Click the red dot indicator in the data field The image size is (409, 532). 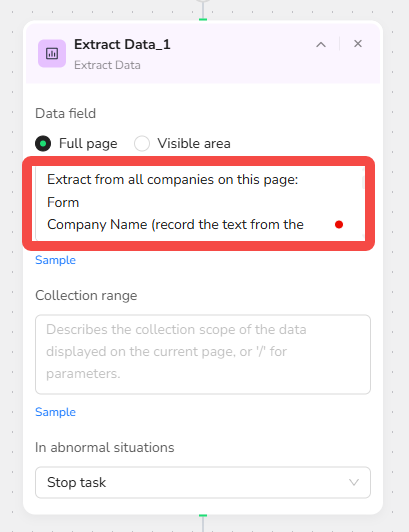(339, 225)
